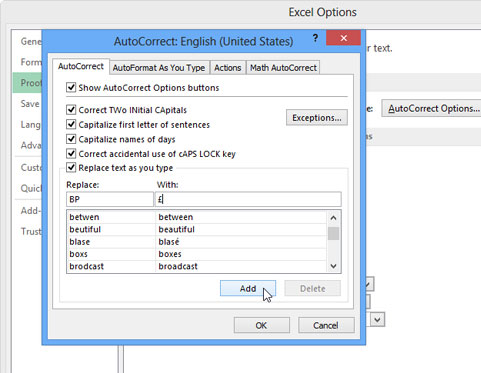Screen dimensions: 481x373
Task: Open the Exceptions dialog
Action: click(317, 118)
